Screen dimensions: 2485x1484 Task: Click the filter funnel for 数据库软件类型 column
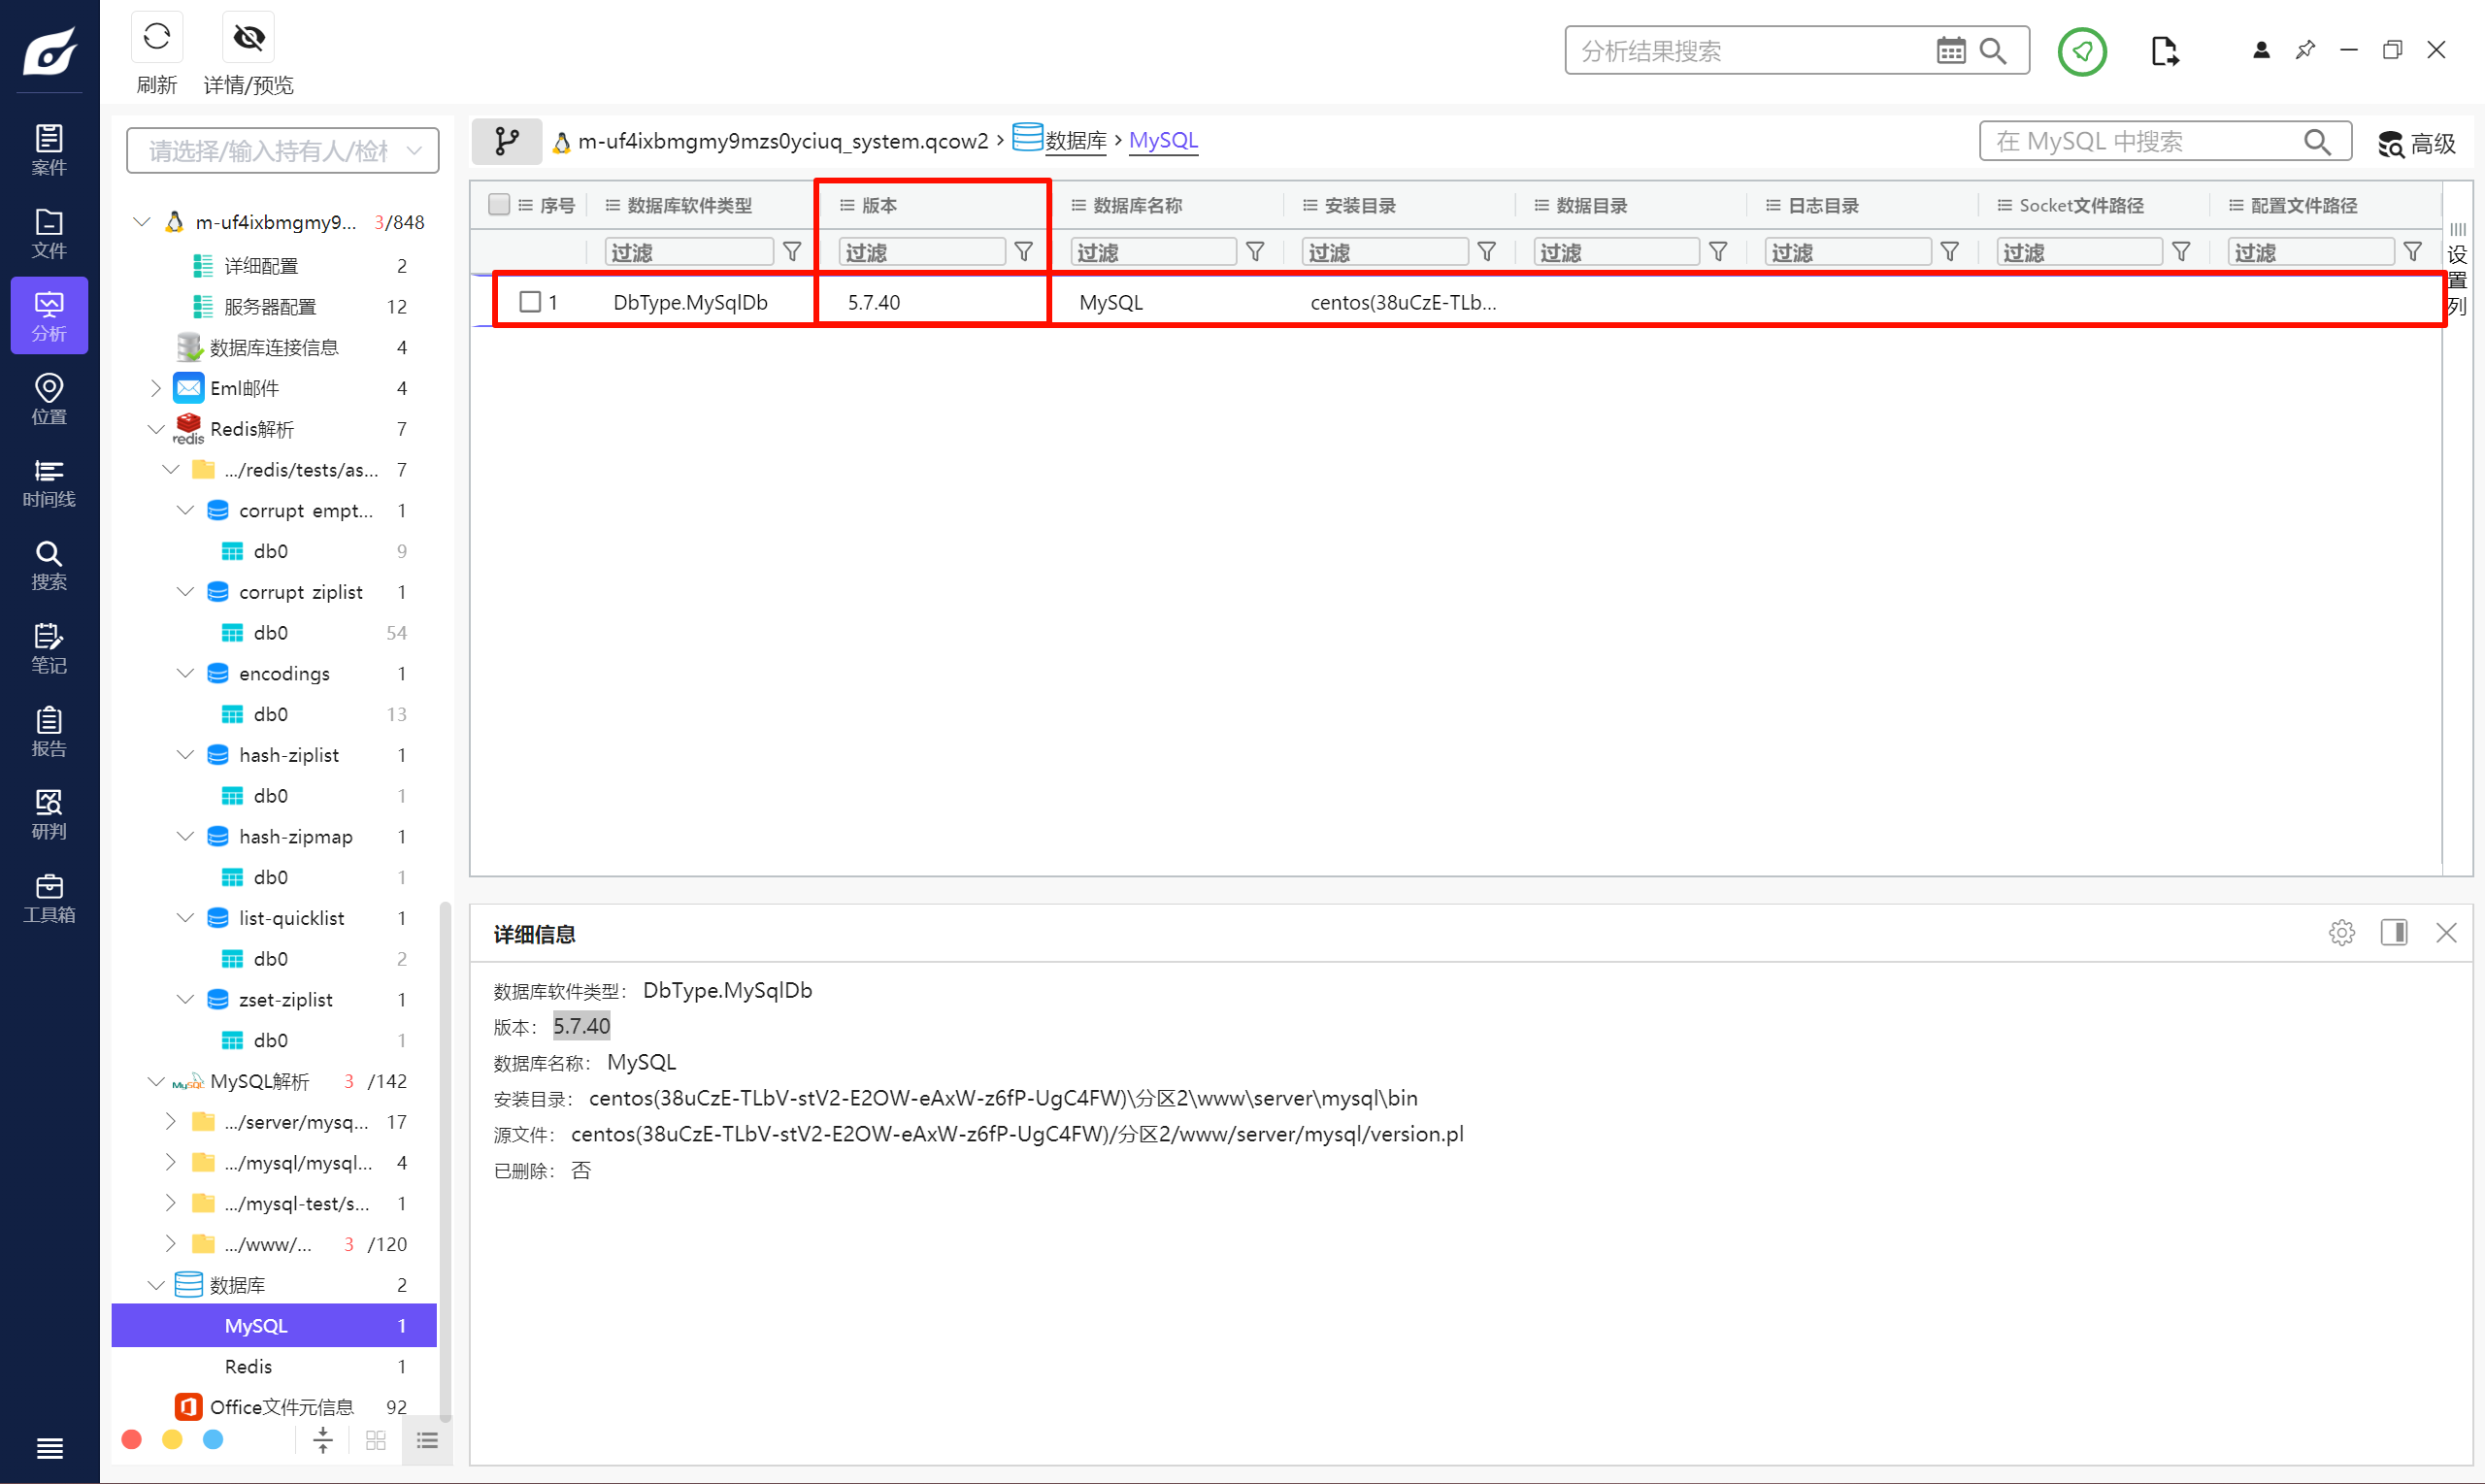click(792, 251)
